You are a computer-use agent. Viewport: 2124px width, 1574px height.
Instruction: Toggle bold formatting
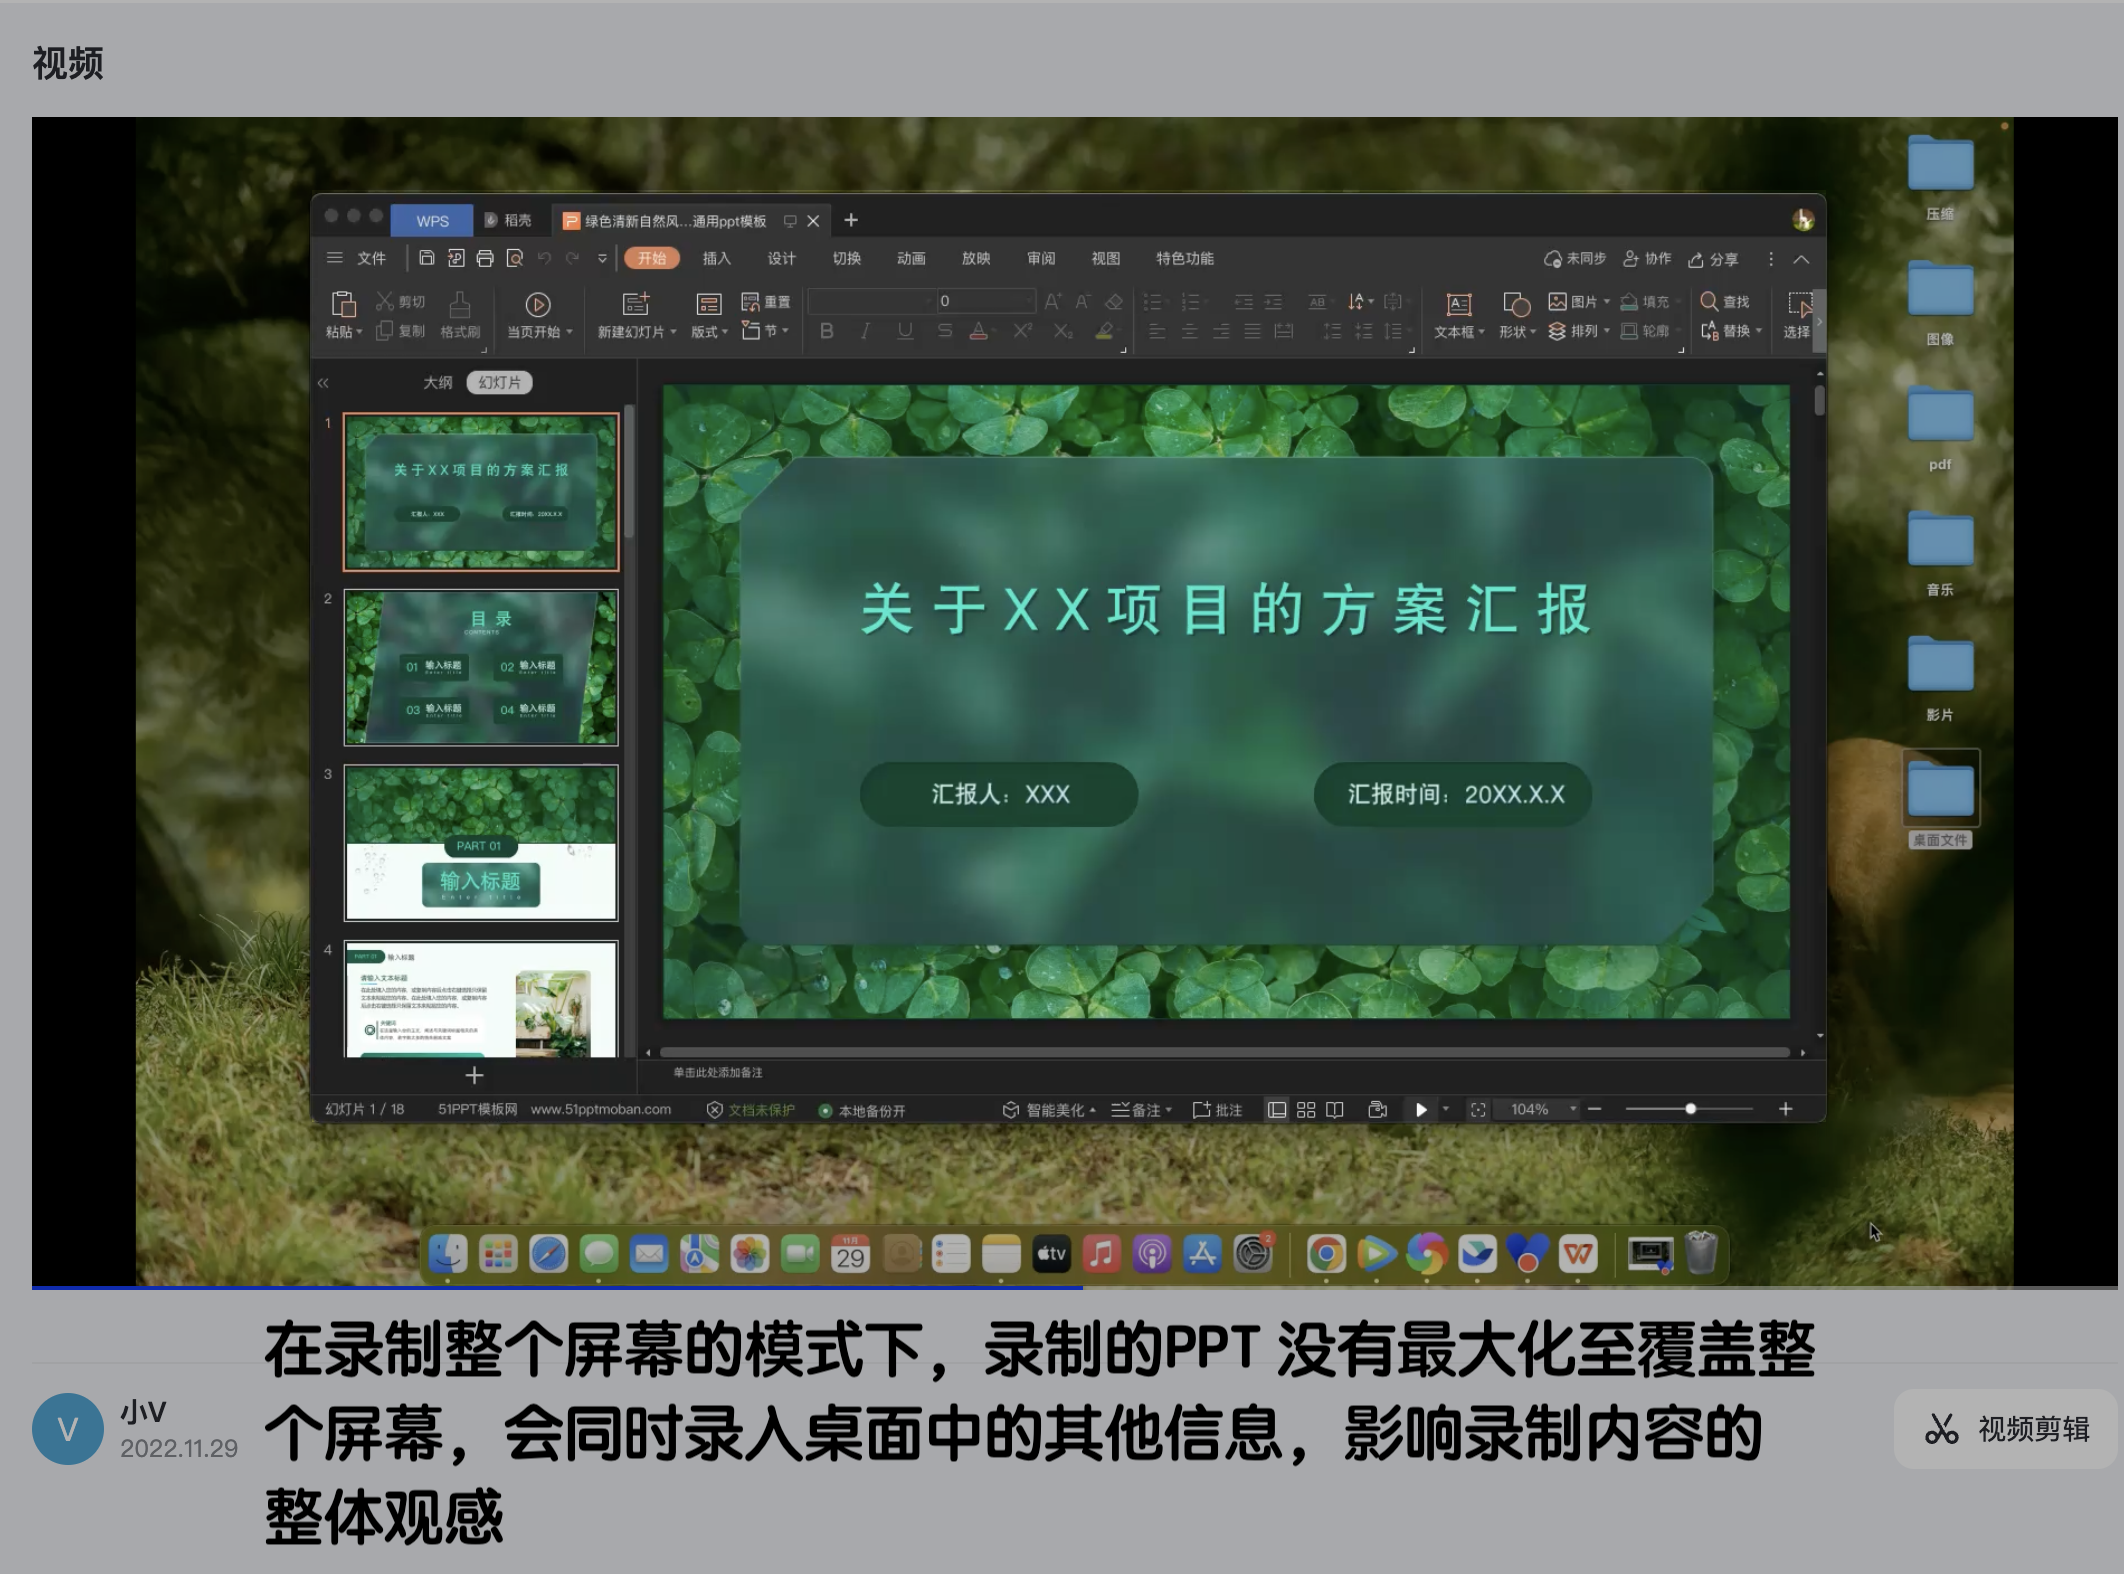(825, 333)
